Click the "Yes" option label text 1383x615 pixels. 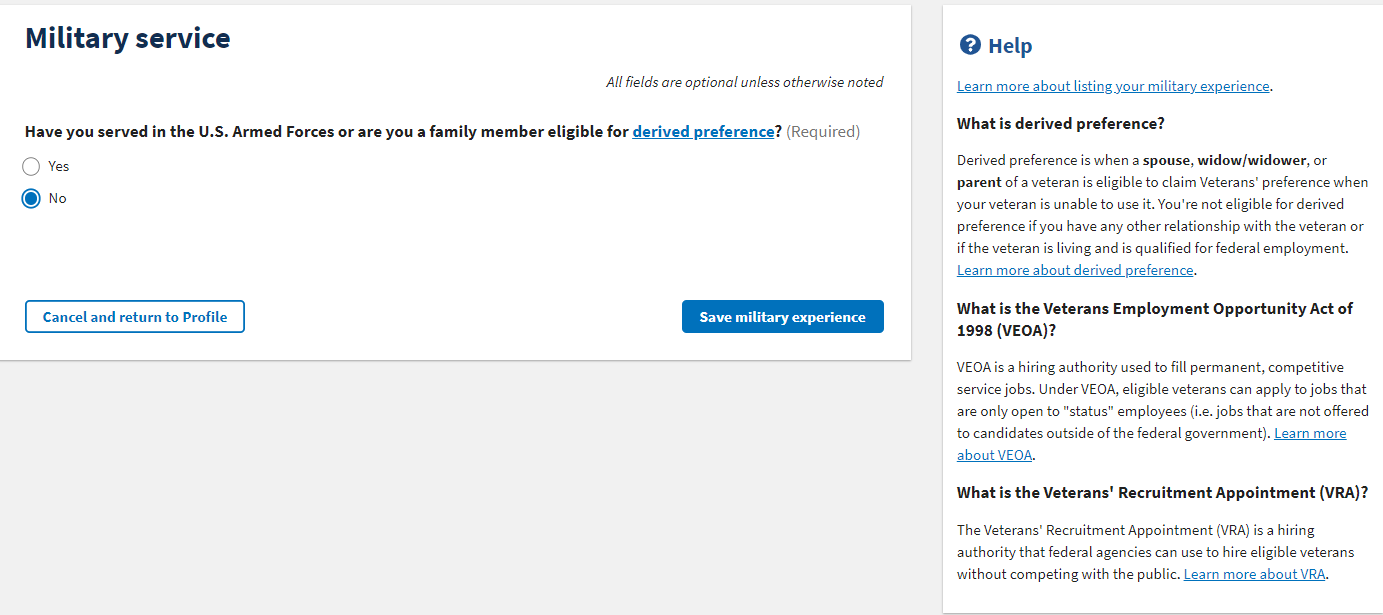[59, 167]
